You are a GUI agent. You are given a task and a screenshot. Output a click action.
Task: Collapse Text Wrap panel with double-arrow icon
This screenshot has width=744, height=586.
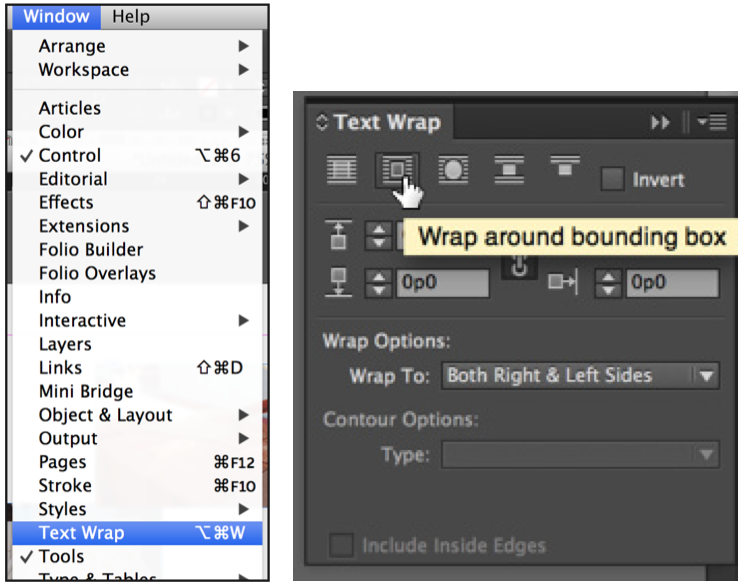pos(661,122)
